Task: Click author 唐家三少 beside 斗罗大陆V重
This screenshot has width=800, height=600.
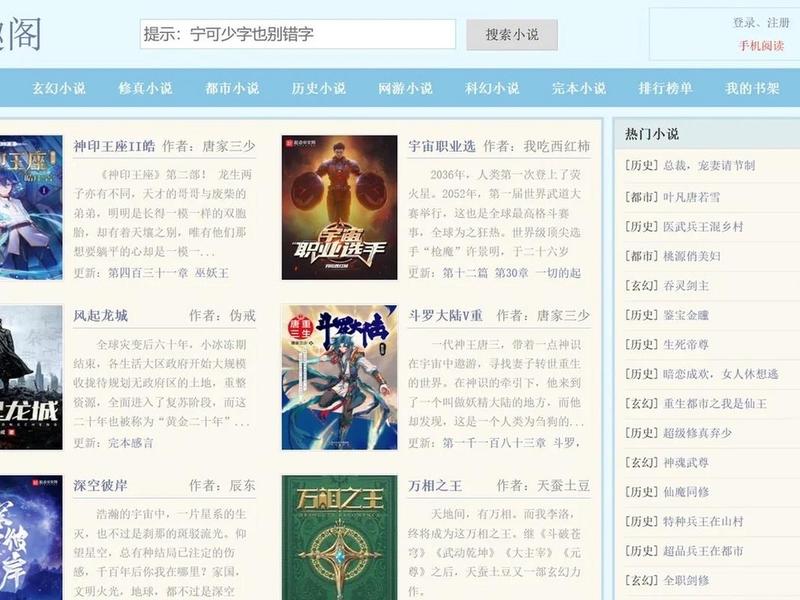Action: (x=563, y=316)
